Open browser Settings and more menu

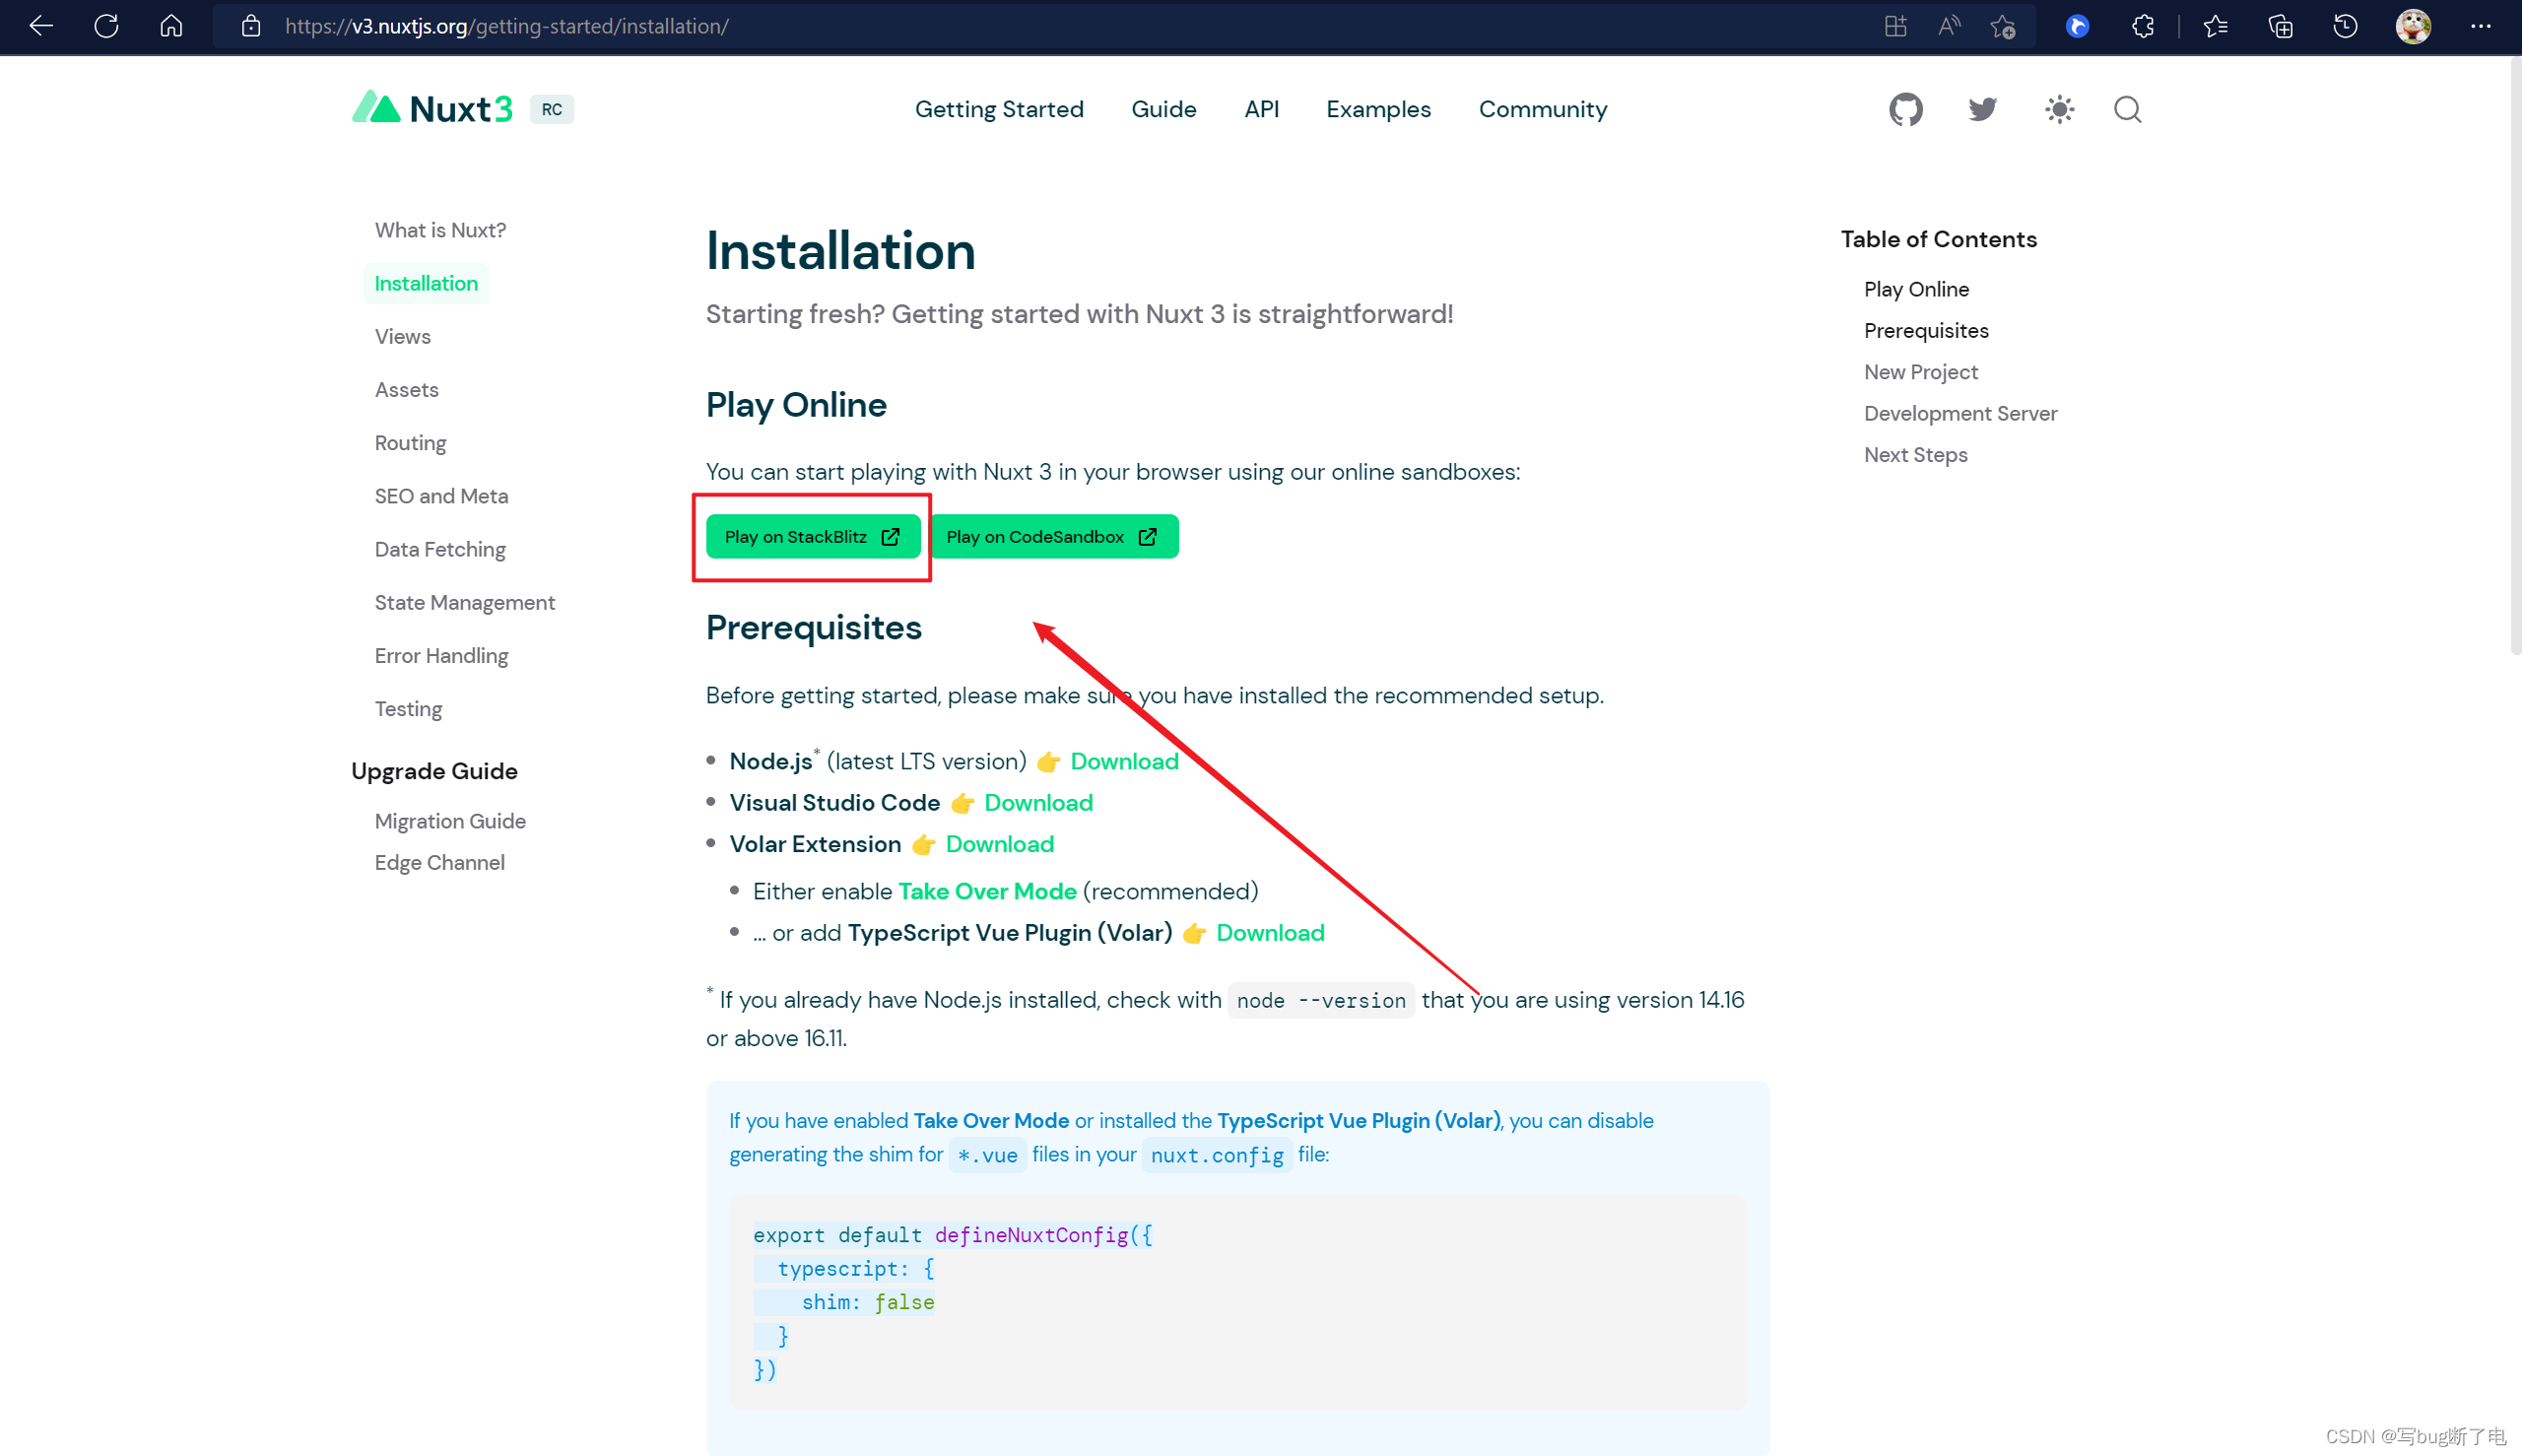(2480, 26)
